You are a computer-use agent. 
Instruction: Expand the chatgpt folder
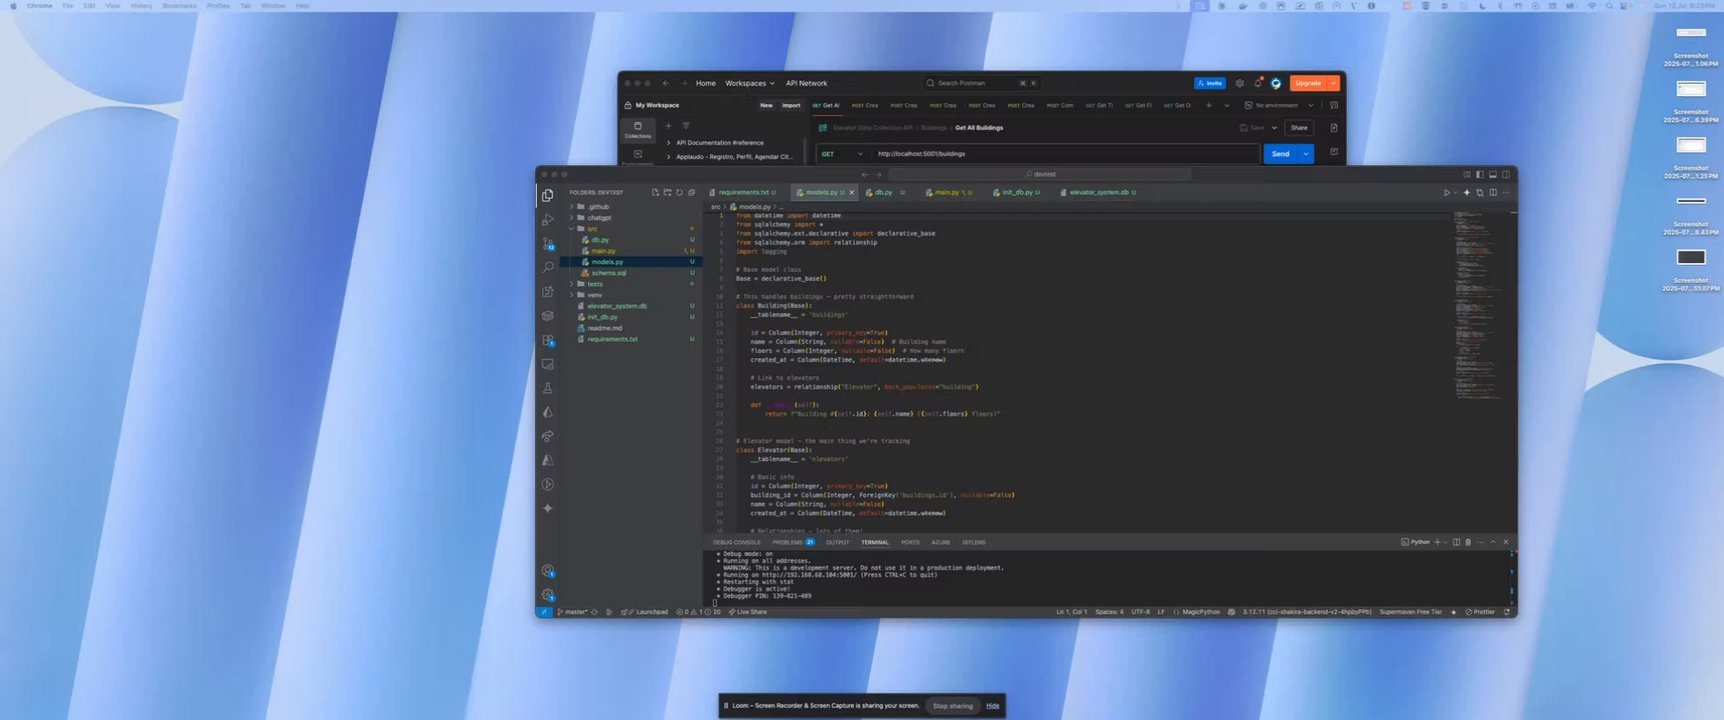599,218
